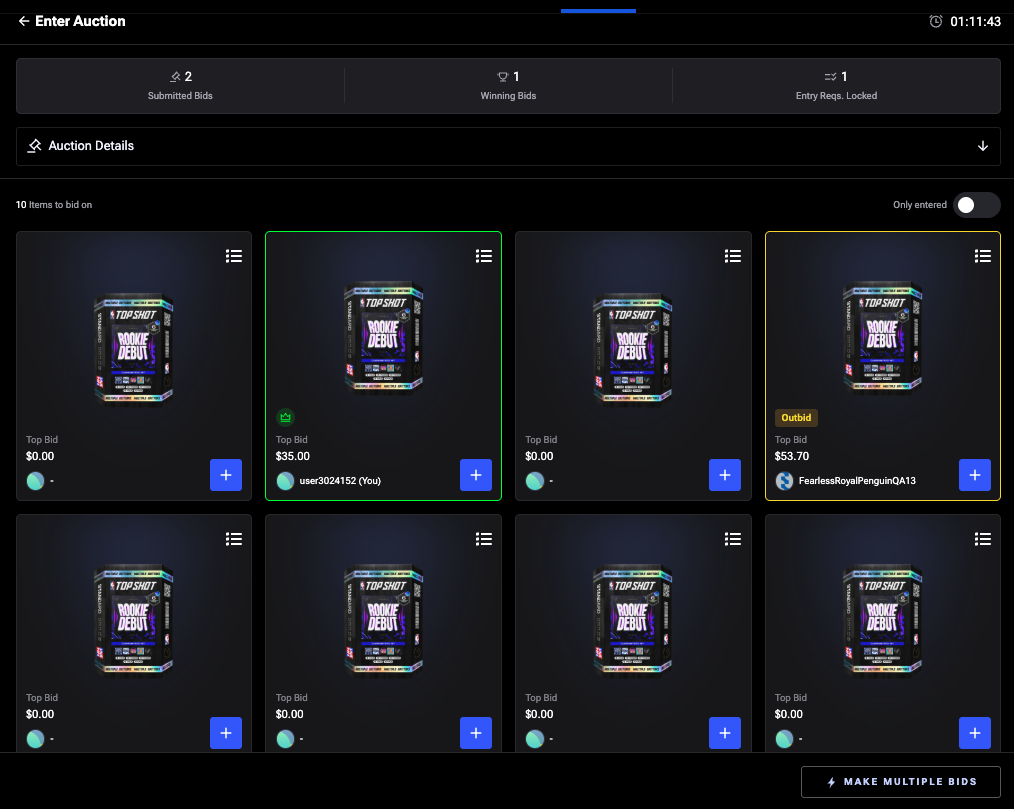
Task: Click the "$53.70" top bid amount
Action: [x=792, y=457]
